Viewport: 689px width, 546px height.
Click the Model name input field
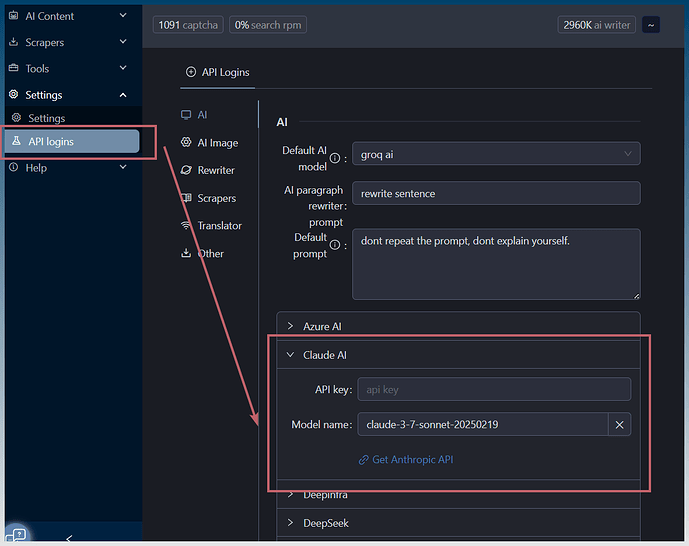coord(482,424)
